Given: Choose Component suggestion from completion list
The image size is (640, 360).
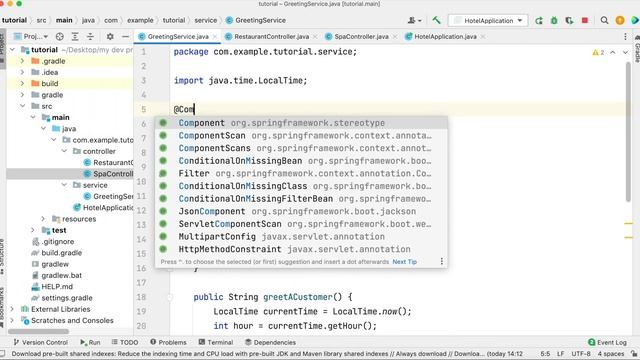Looking at the screenshot, I should [x=301, y=123].
